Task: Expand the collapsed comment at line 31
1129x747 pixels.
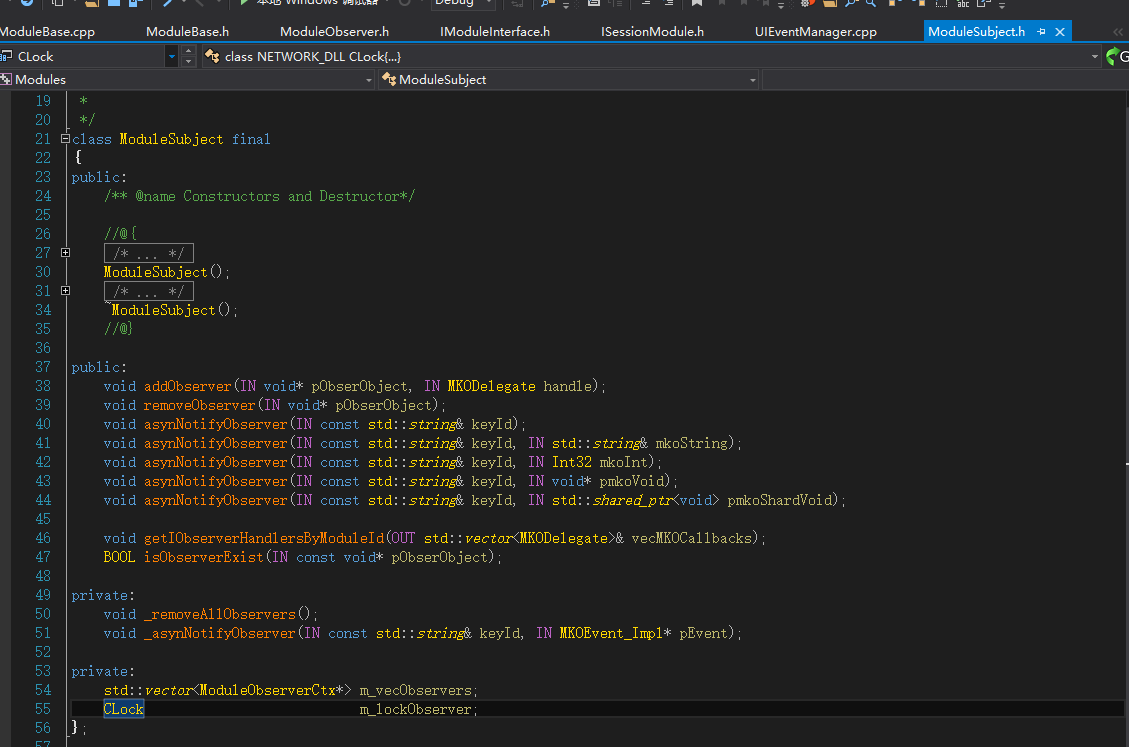Action: [66, 291]
